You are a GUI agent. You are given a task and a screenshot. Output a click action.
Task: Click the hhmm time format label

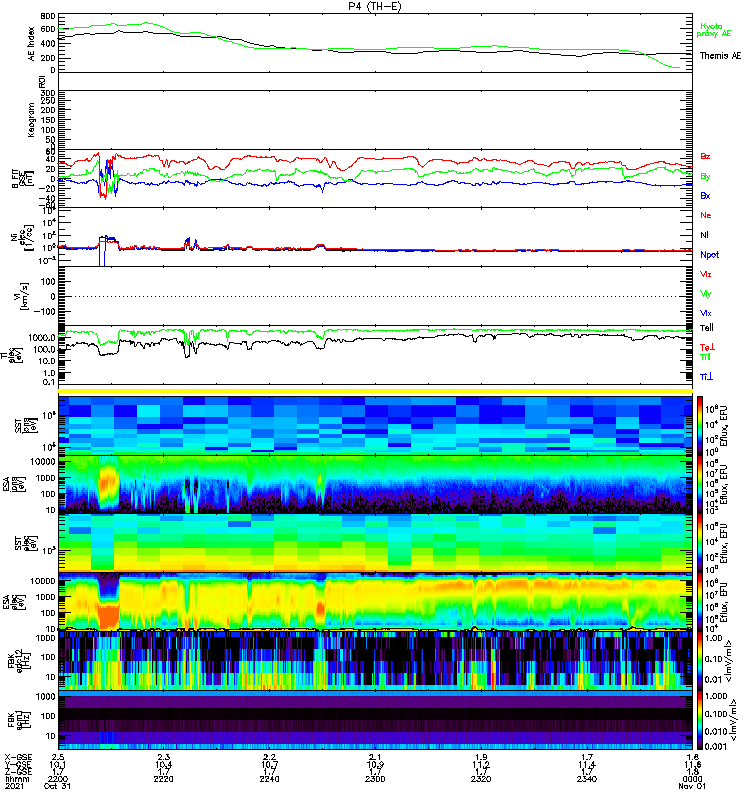click(17, 779)
